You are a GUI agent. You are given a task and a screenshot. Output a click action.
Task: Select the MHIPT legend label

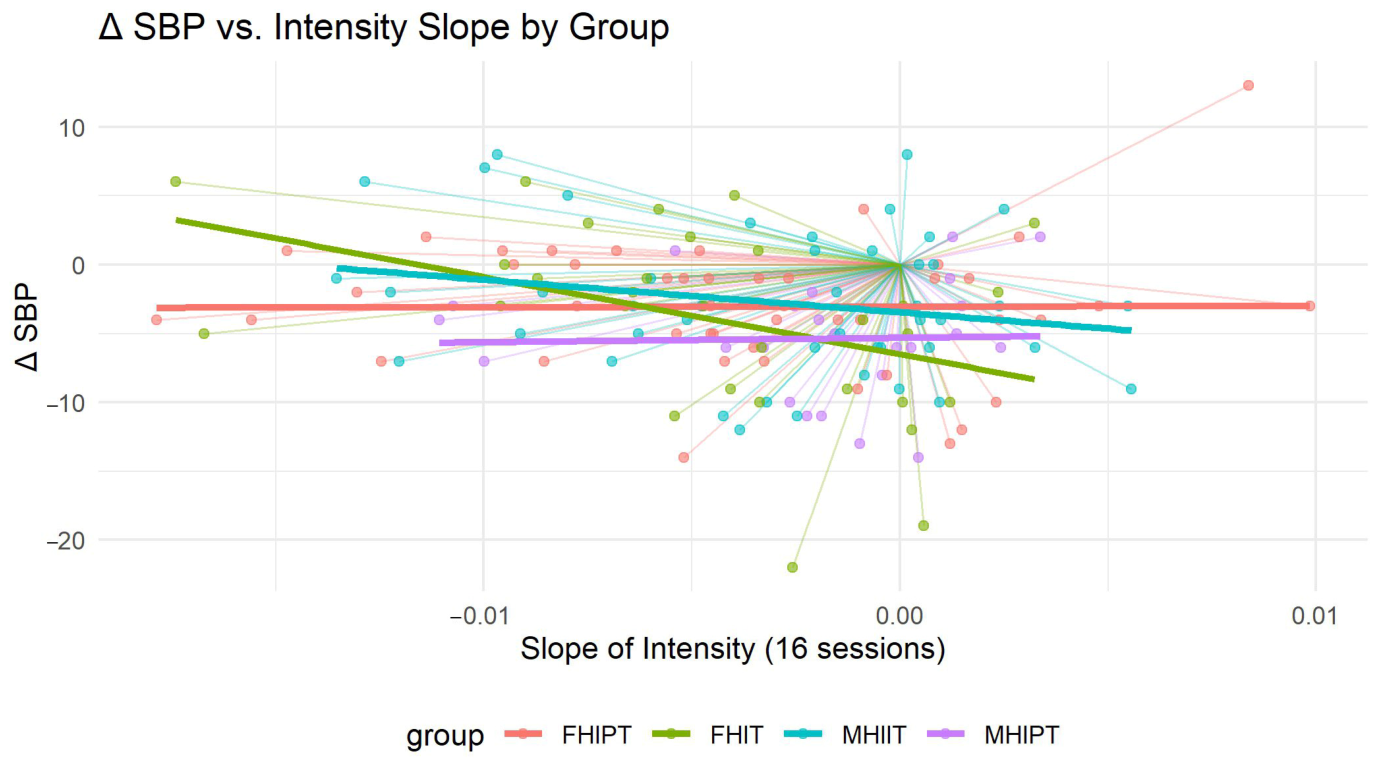(1019, 735)
